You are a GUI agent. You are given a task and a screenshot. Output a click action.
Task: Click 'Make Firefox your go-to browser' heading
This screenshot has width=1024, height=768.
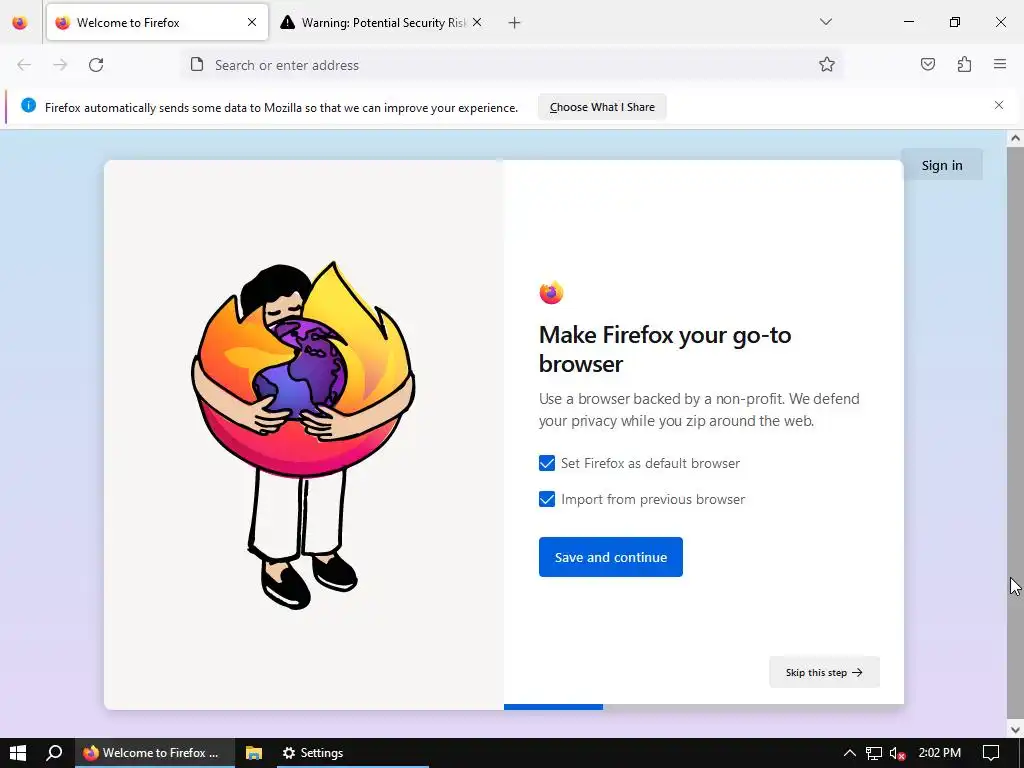coord(665,349)
